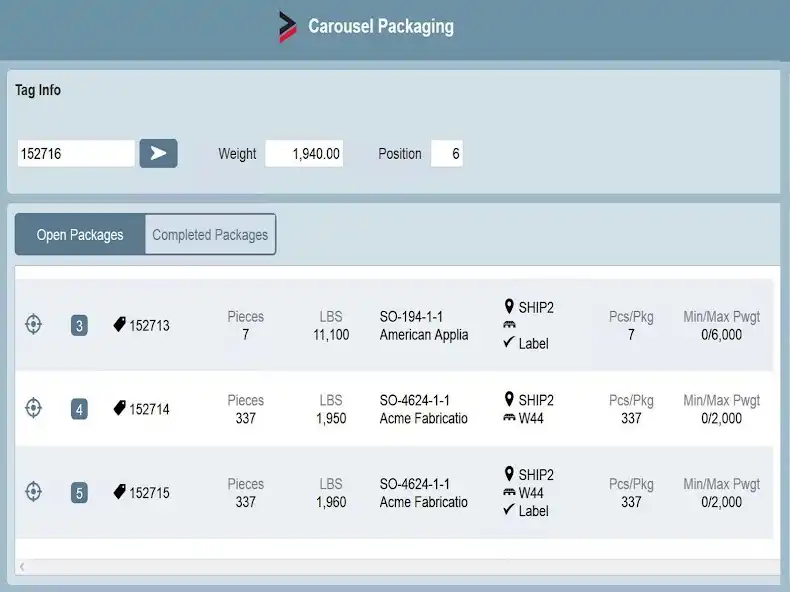The width and height of the screenshot is (790, 592).
Task: Click the tag number input field showing 152716
Action: 76,153
